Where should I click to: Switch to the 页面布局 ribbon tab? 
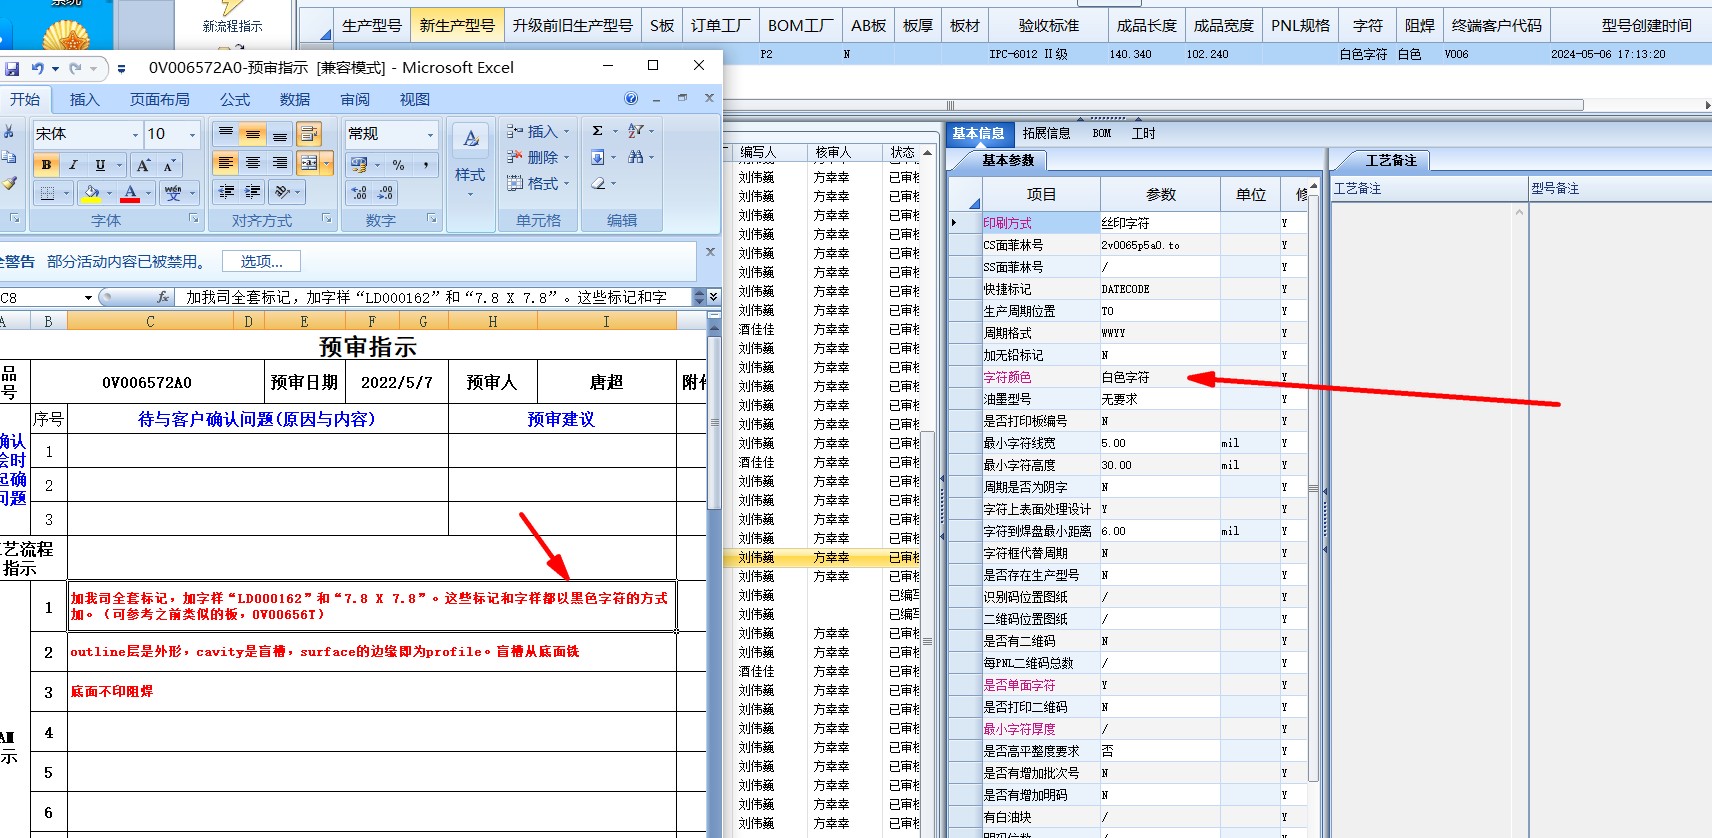tap(160, 99)
